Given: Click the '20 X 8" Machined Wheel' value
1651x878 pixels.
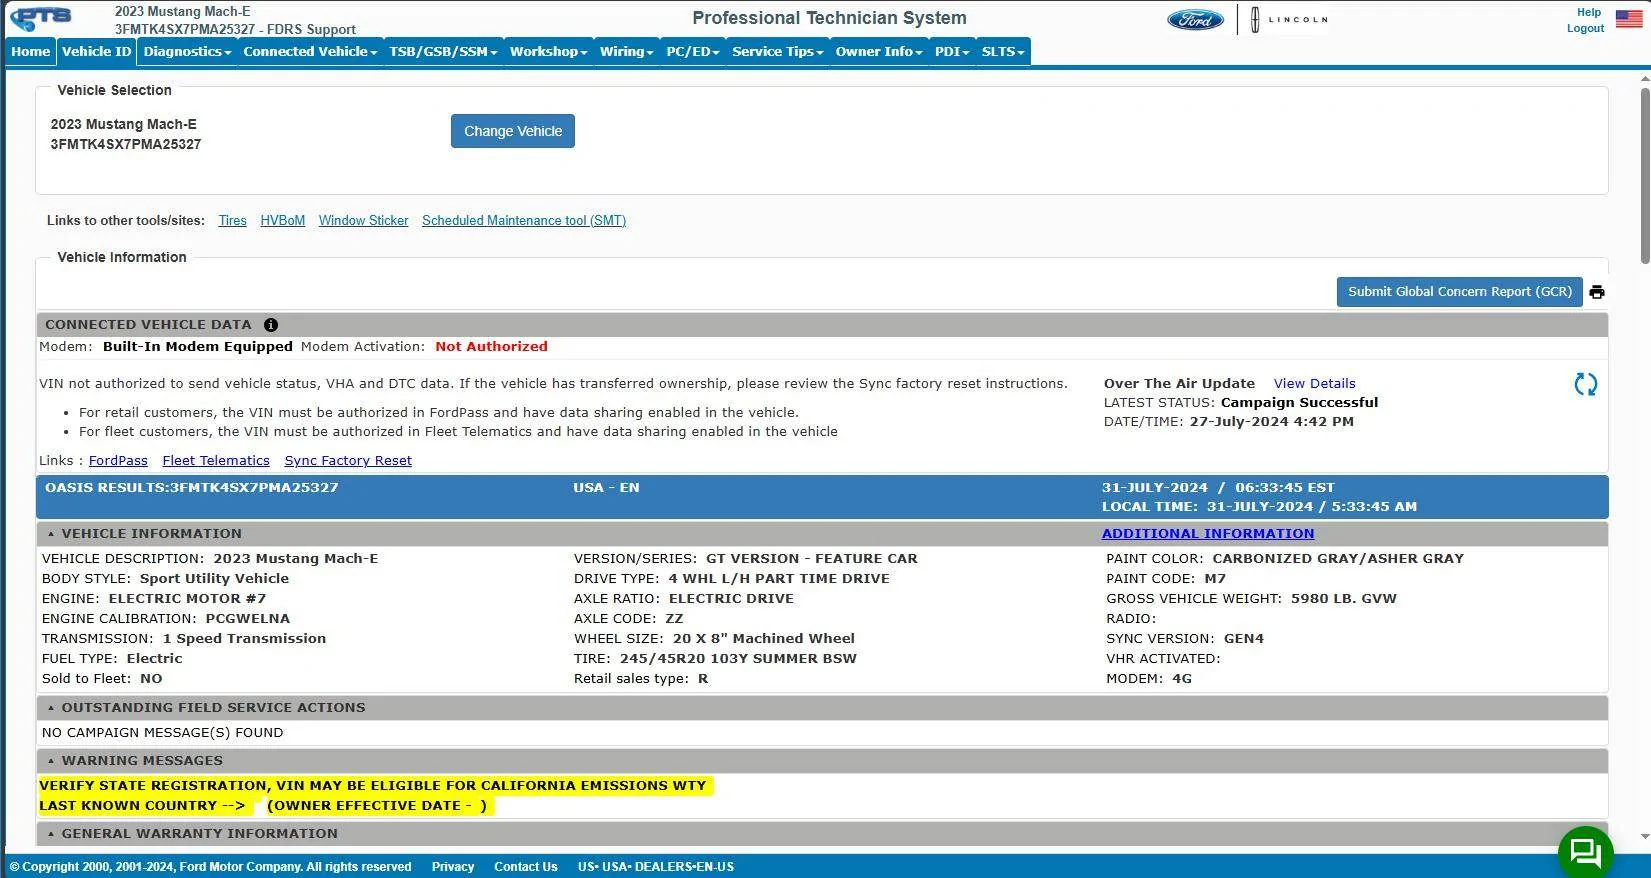Looking at the screenshot, I should click(764, 639).
